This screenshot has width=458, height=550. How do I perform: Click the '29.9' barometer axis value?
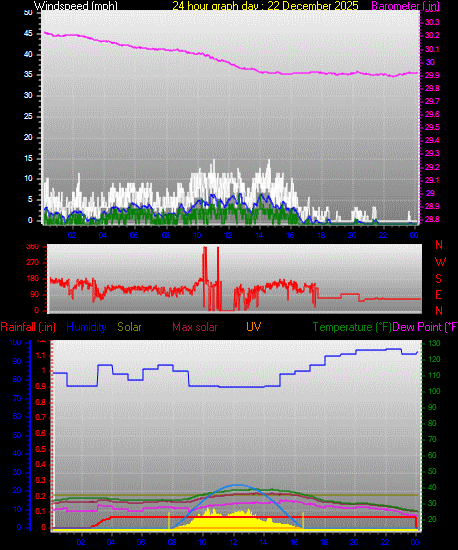click(432, 75)
